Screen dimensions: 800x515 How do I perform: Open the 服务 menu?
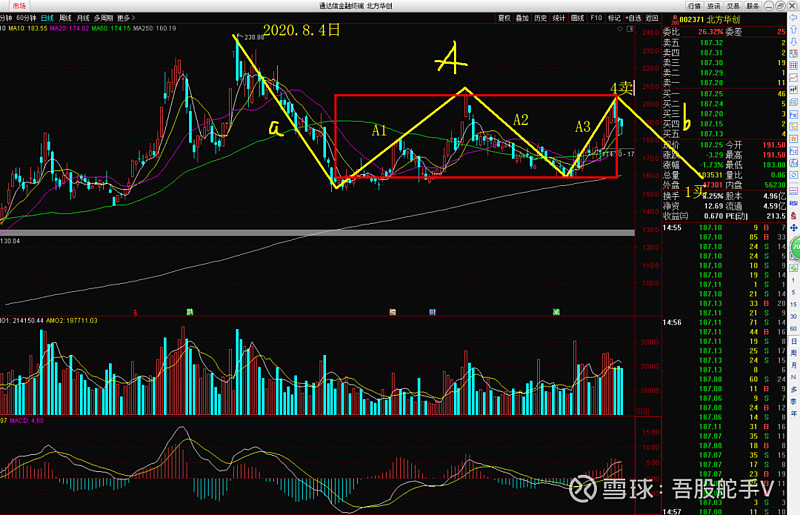(753, 6)
